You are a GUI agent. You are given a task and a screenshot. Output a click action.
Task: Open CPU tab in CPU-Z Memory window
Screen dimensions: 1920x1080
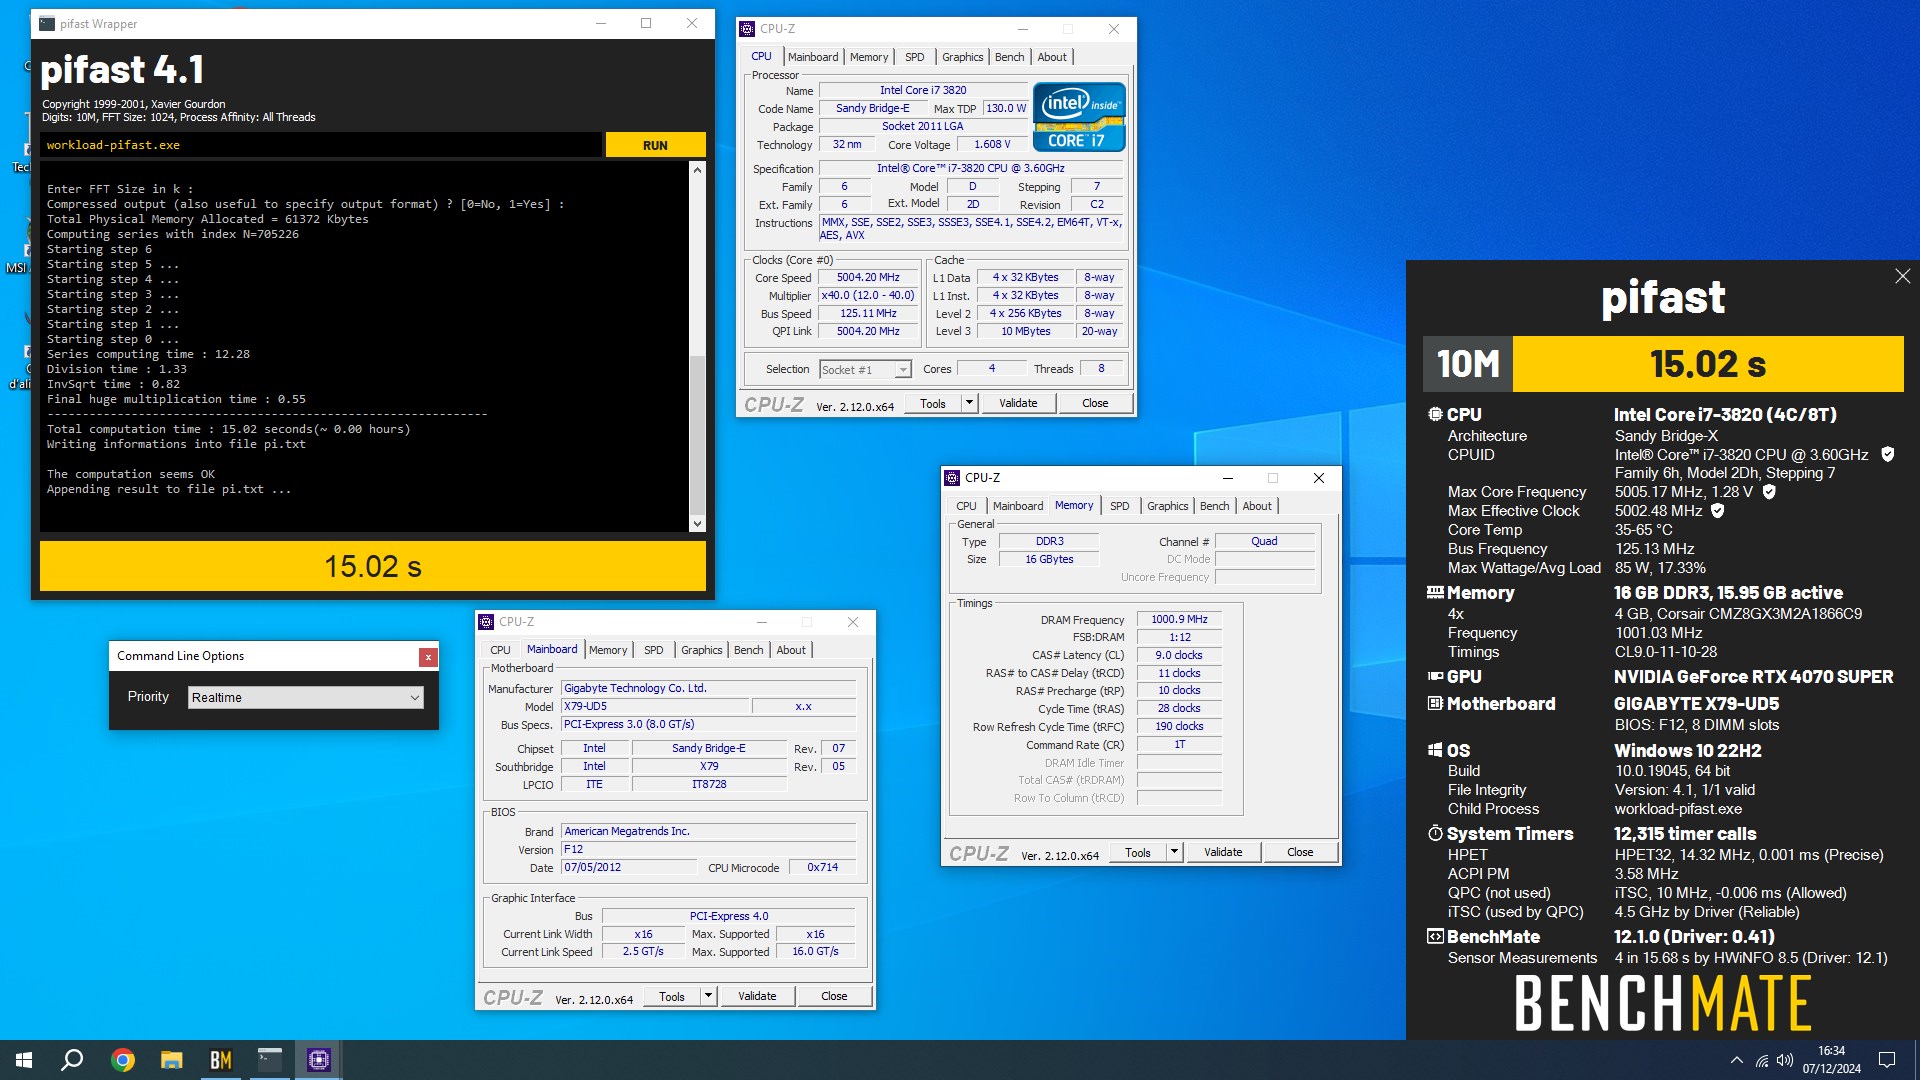pos(966,506)
